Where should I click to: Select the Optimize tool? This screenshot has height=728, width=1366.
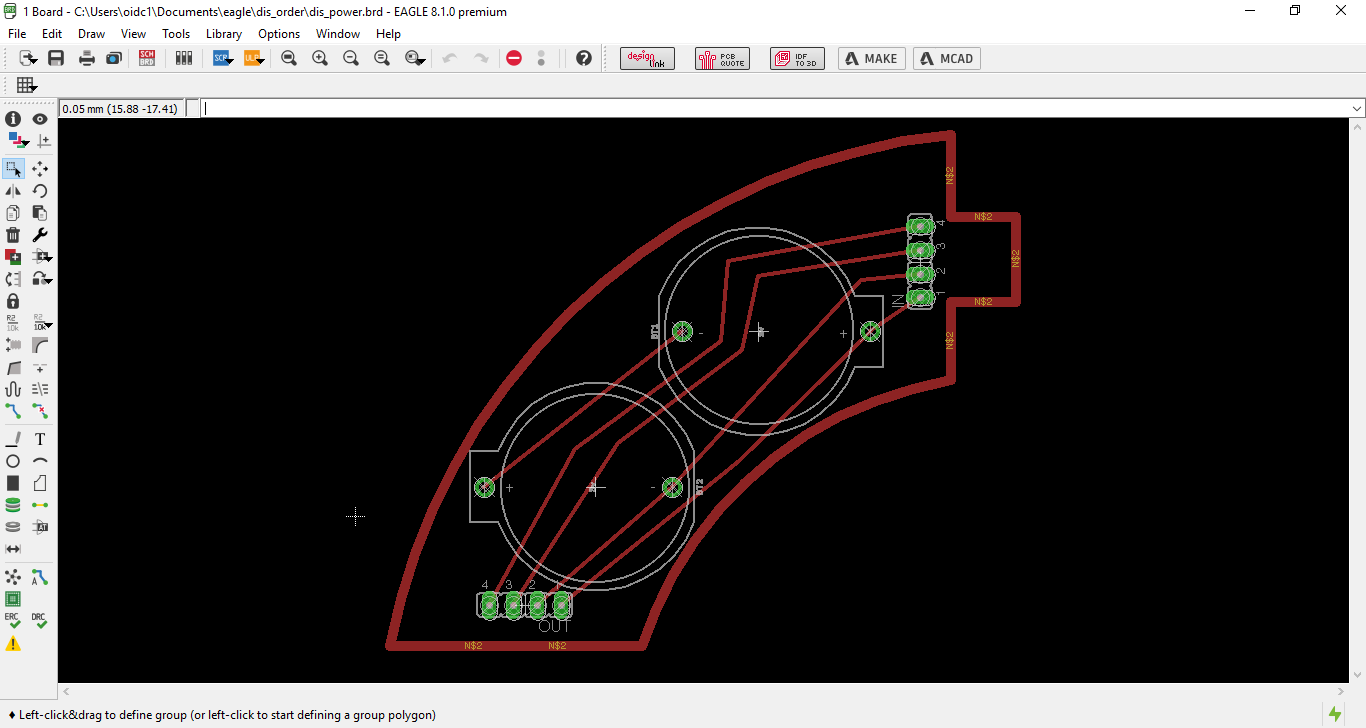[40, 367]
